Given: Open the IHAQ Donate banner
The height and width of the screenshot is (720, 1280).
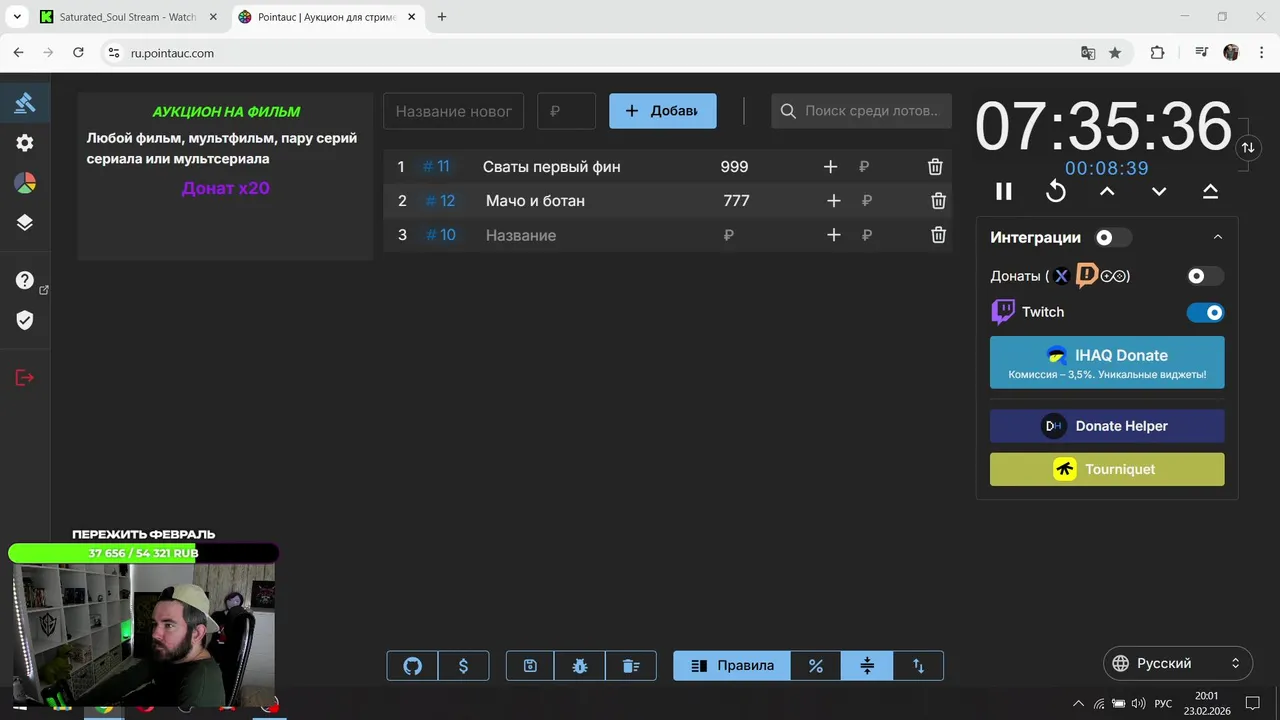Looking at the screenshot, I should pyautogui.click(x=1107, y=362).
